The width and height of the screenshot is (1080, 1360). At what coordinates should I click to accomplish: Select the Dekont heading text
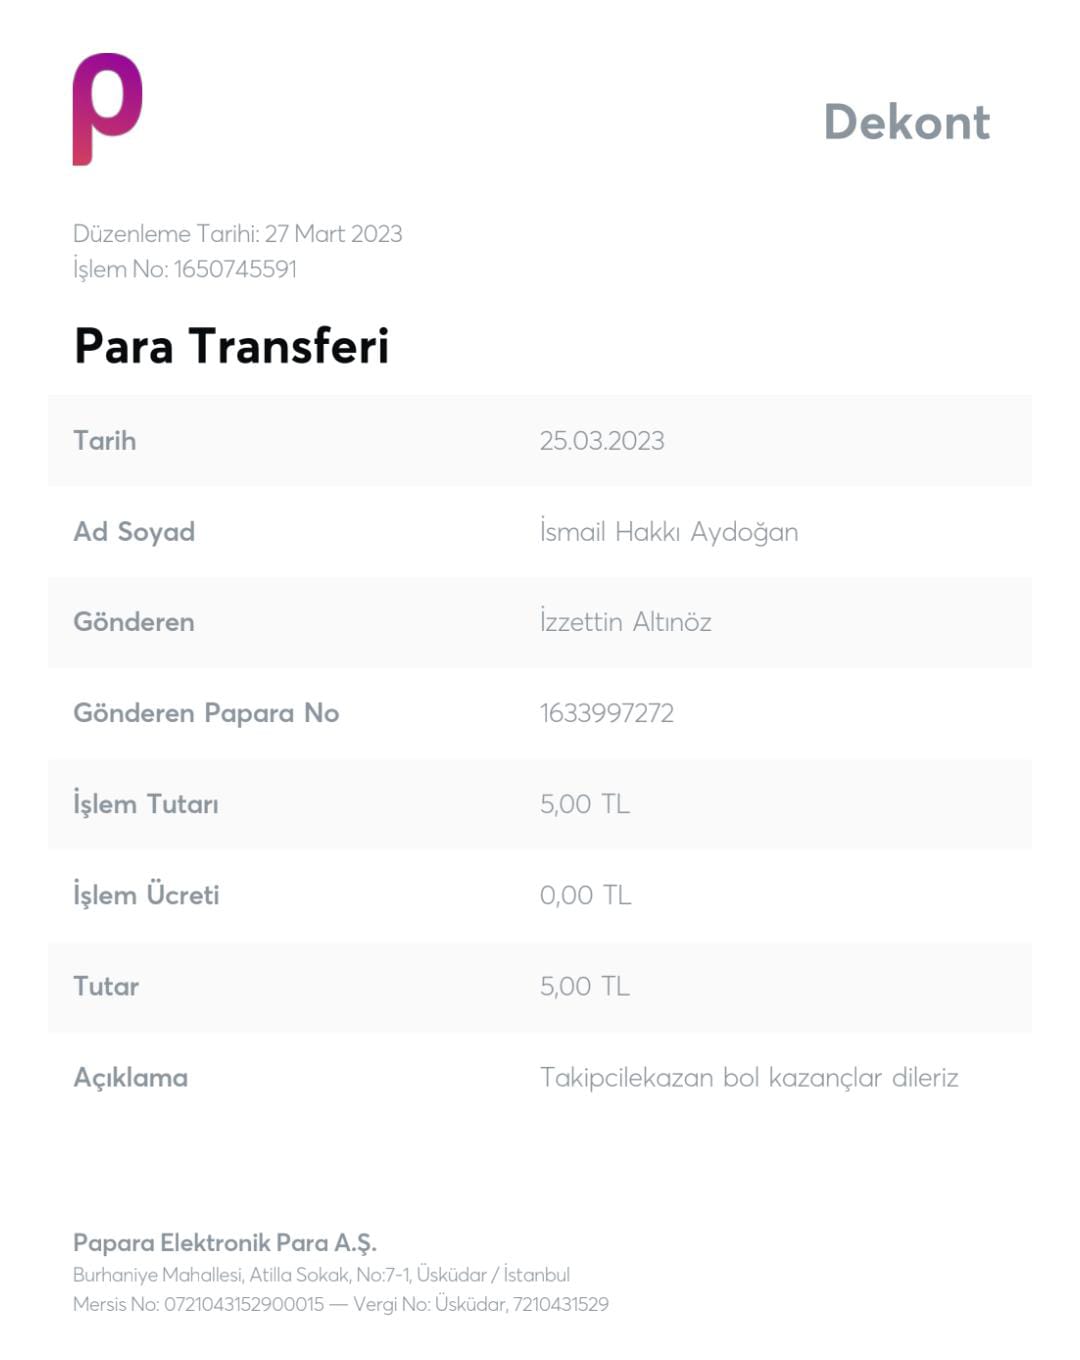coord(907,122)
